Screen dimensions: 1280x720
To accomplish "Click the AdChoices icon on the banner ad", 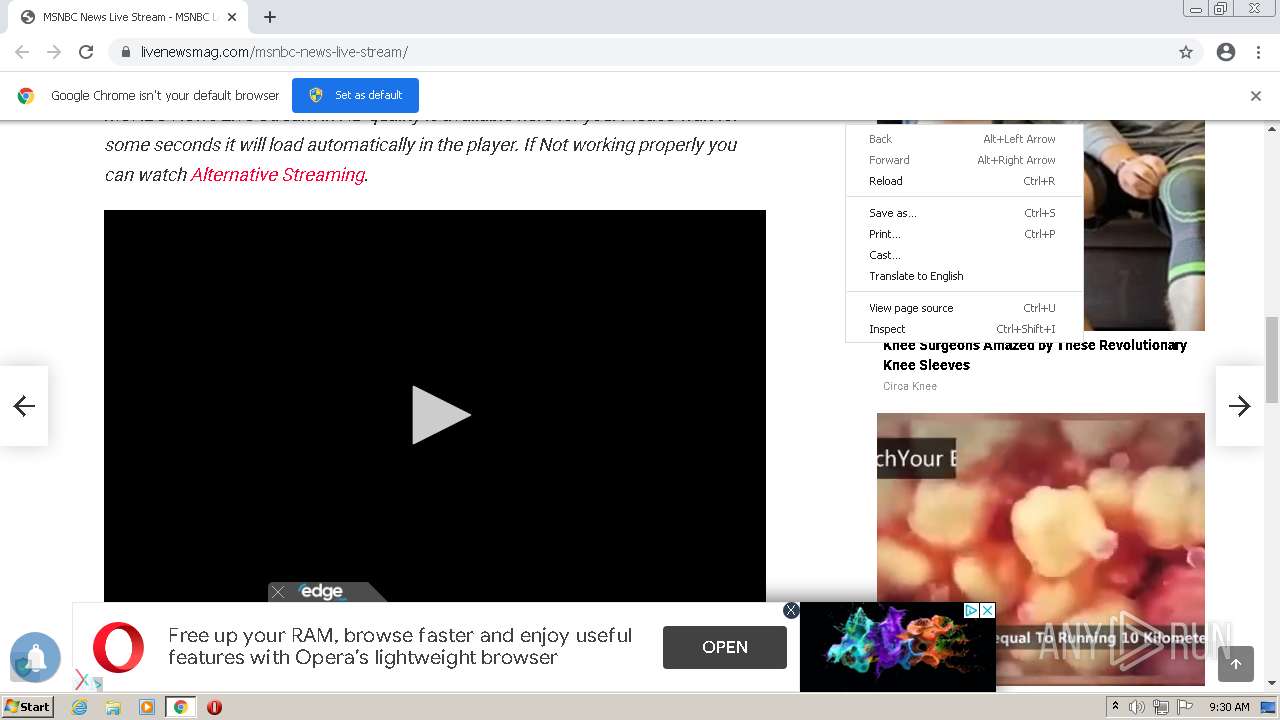I will pyautogui.click(x=971, y=610).
